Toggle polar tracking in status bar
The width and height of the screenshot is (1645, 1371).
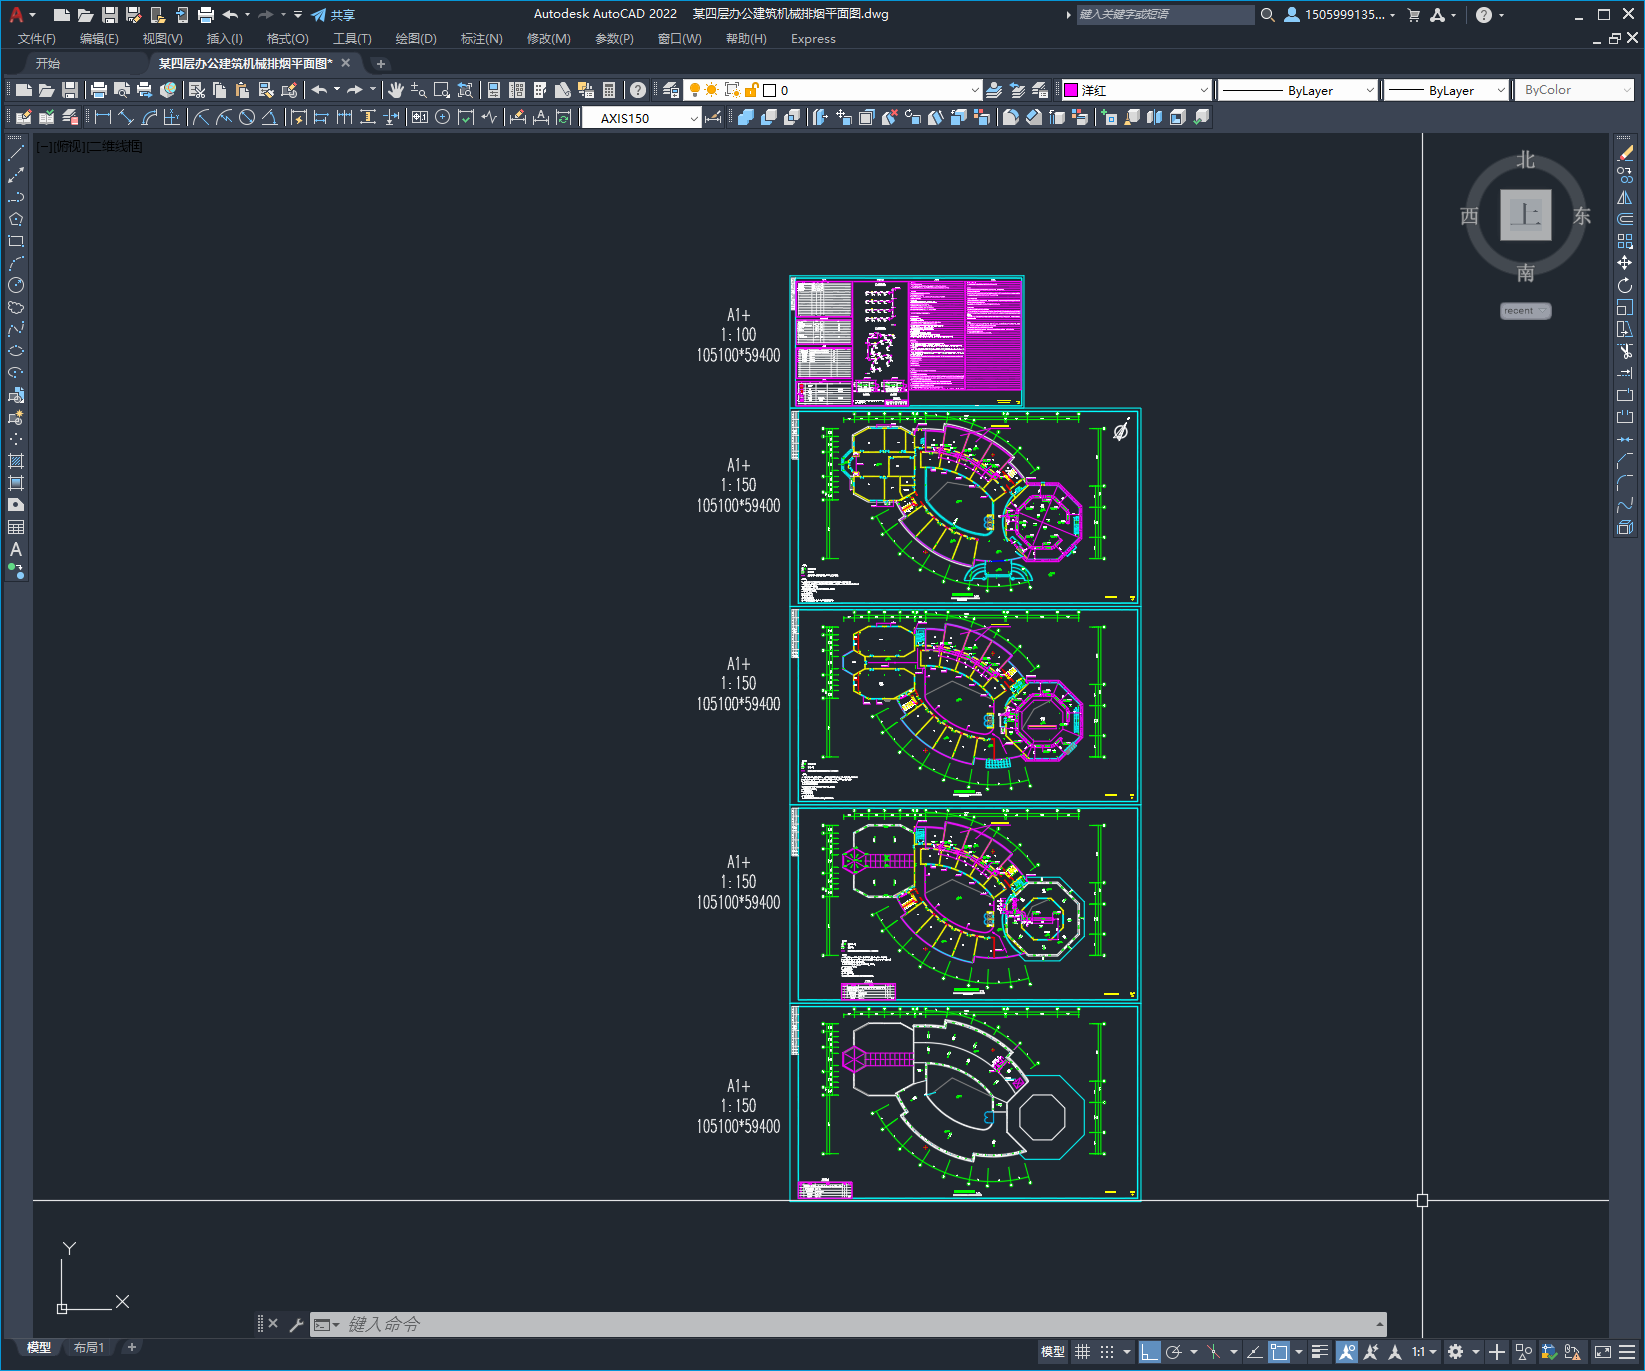click(1174, 1352)
